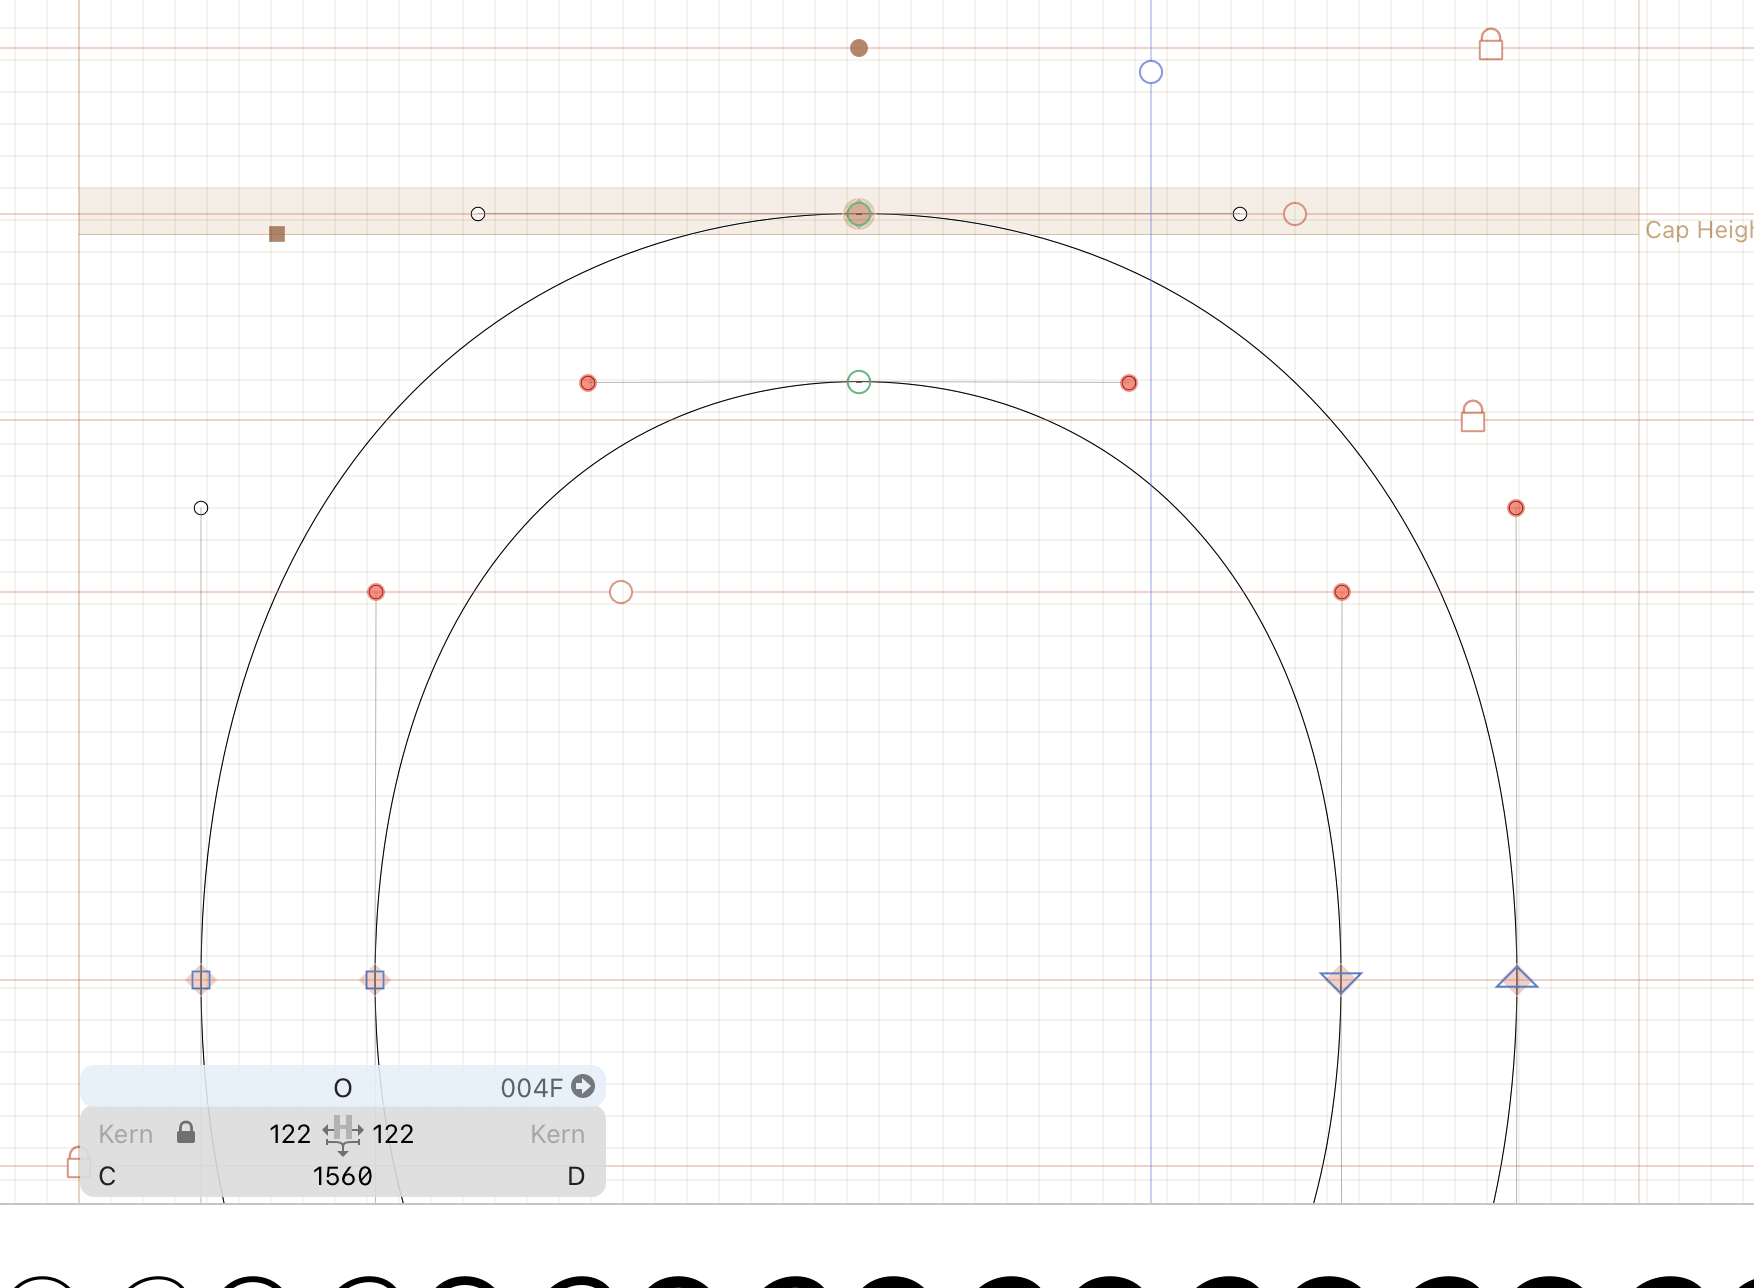Select the brown square marker in the alignment zone
The image size is (1754, 1288).
(277, 234)
